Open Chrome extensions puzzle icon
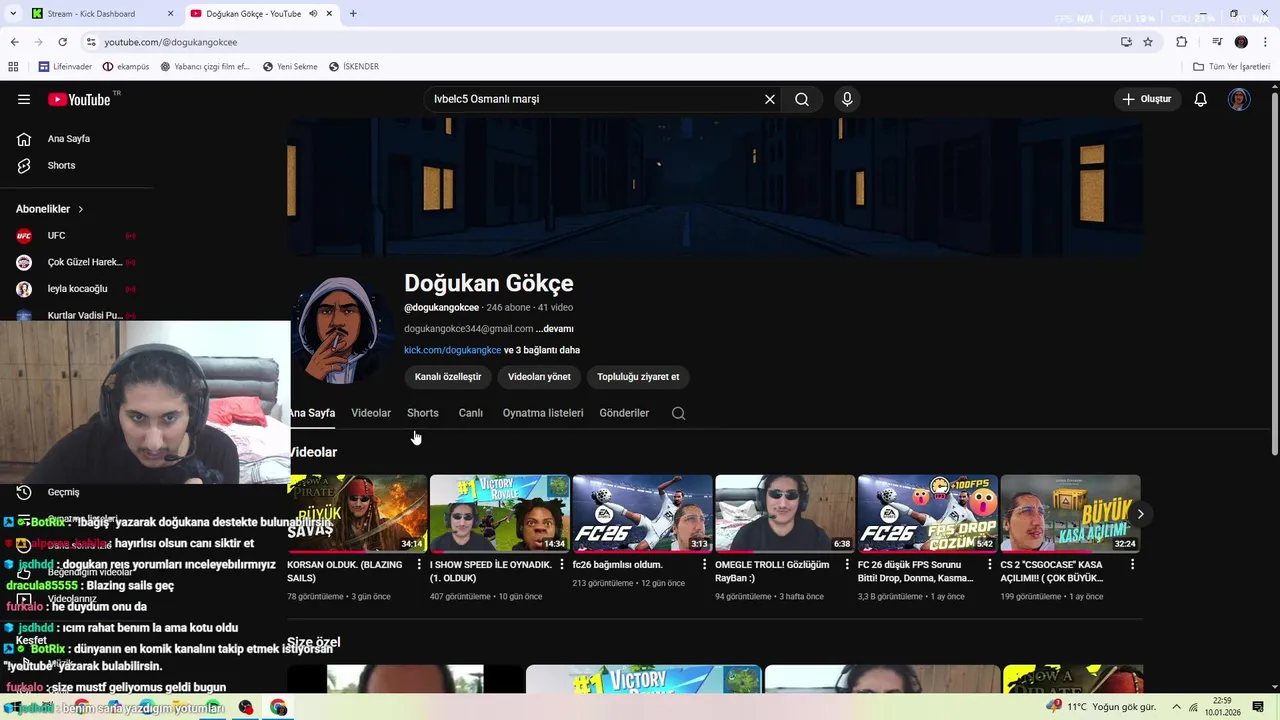Viewport: 1280px width, 720px height. pyautogui.click(x=1182, y=42)
